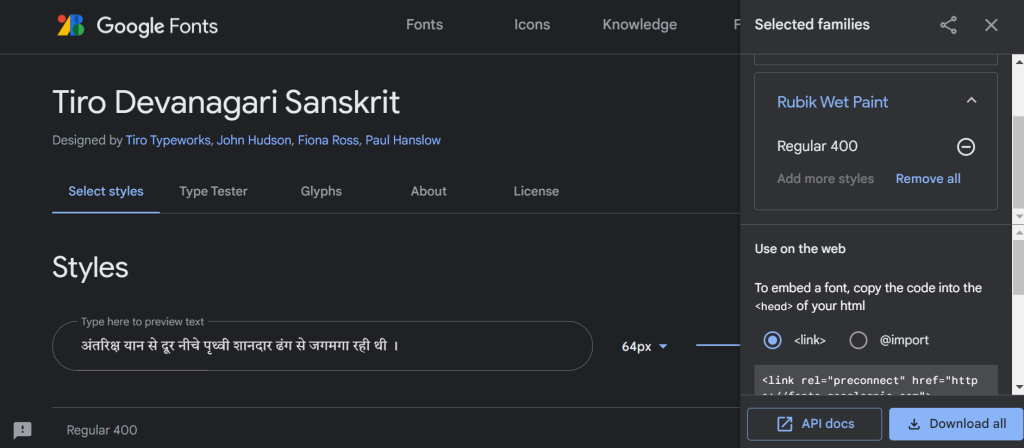This screenshot has width=1024, height=448.
Task: Select the <link> embed option
Action: click(773, 340)
